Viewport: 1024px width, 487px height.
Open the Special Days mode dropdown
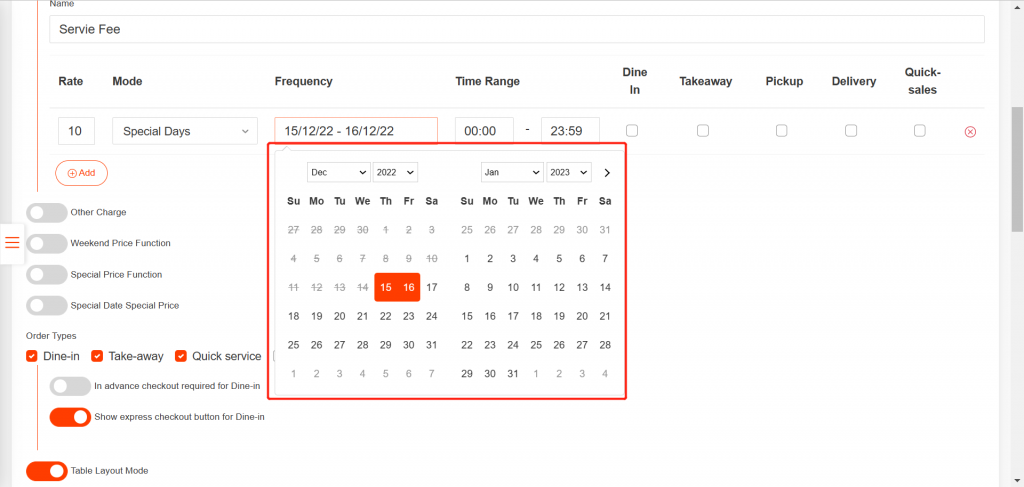pyautogui.click(x=184, y=131)
